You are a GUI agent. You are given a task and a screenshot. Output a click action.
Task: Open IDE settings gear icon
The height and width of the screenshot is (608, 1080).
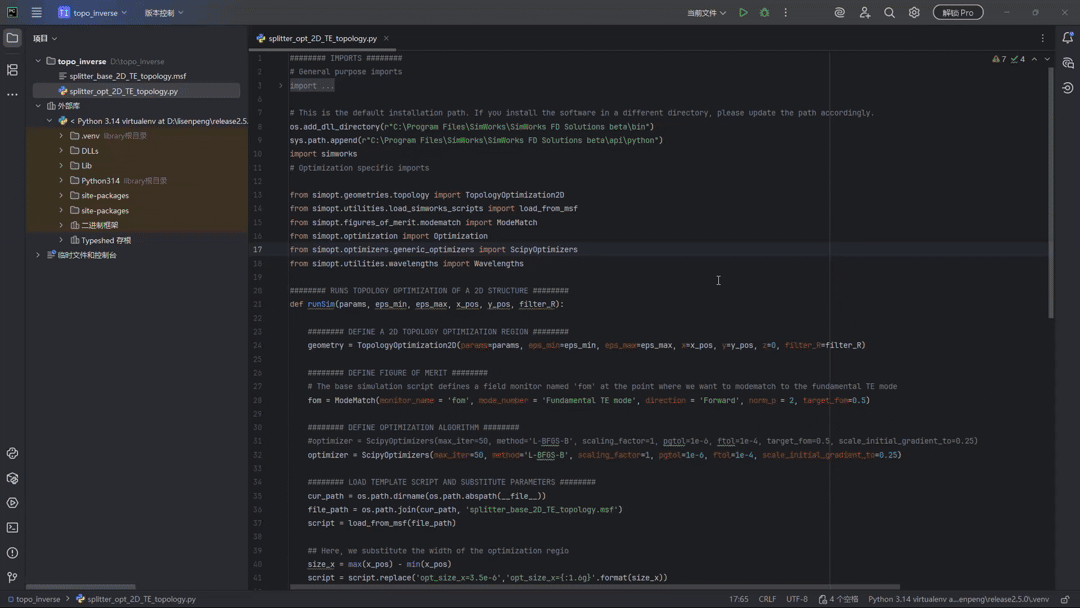click(x=914, y=13)
